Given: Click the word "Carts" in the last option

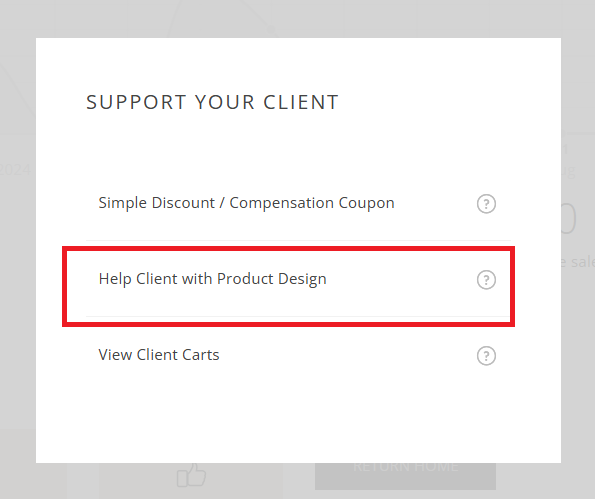Looking at the screenshot, I should click(x=201, y=355).
